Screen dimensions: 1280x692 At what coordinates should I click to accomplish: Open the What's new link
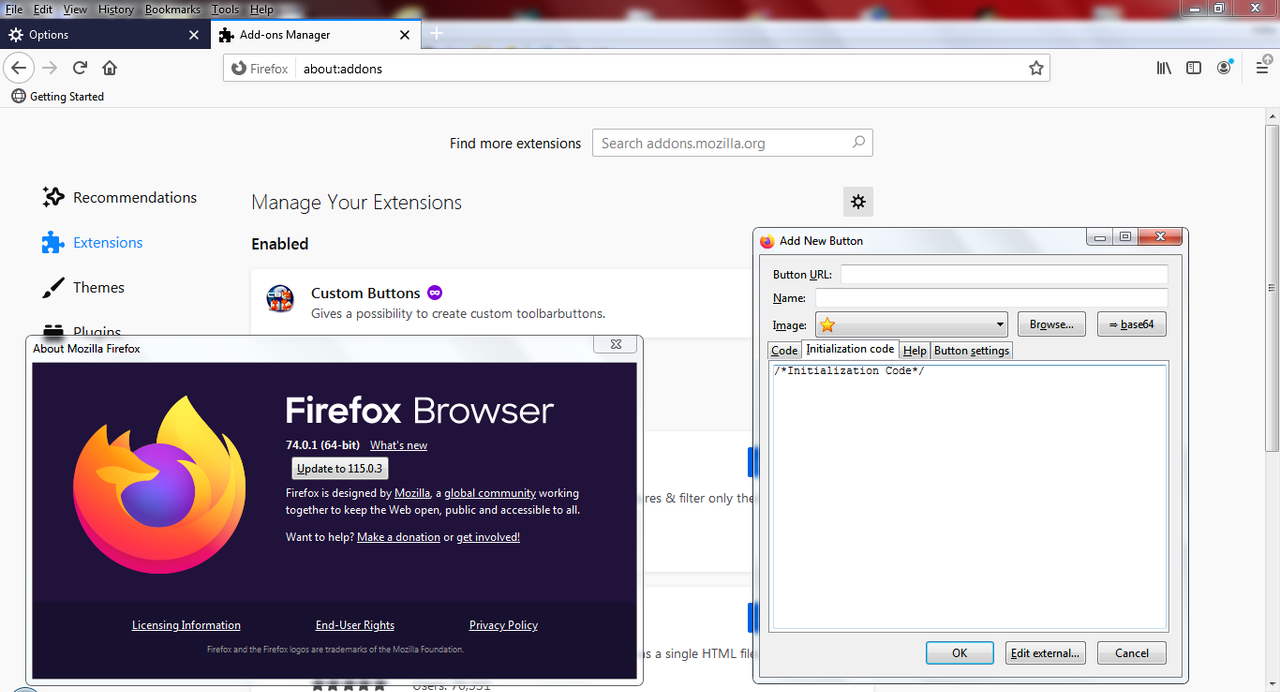click(398, 445)
